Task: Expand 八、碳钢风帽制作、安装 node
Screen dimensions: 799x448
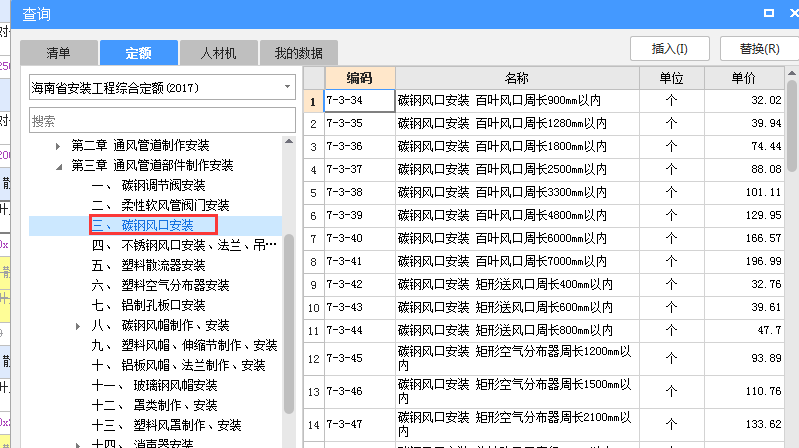Action: [77, 326]
